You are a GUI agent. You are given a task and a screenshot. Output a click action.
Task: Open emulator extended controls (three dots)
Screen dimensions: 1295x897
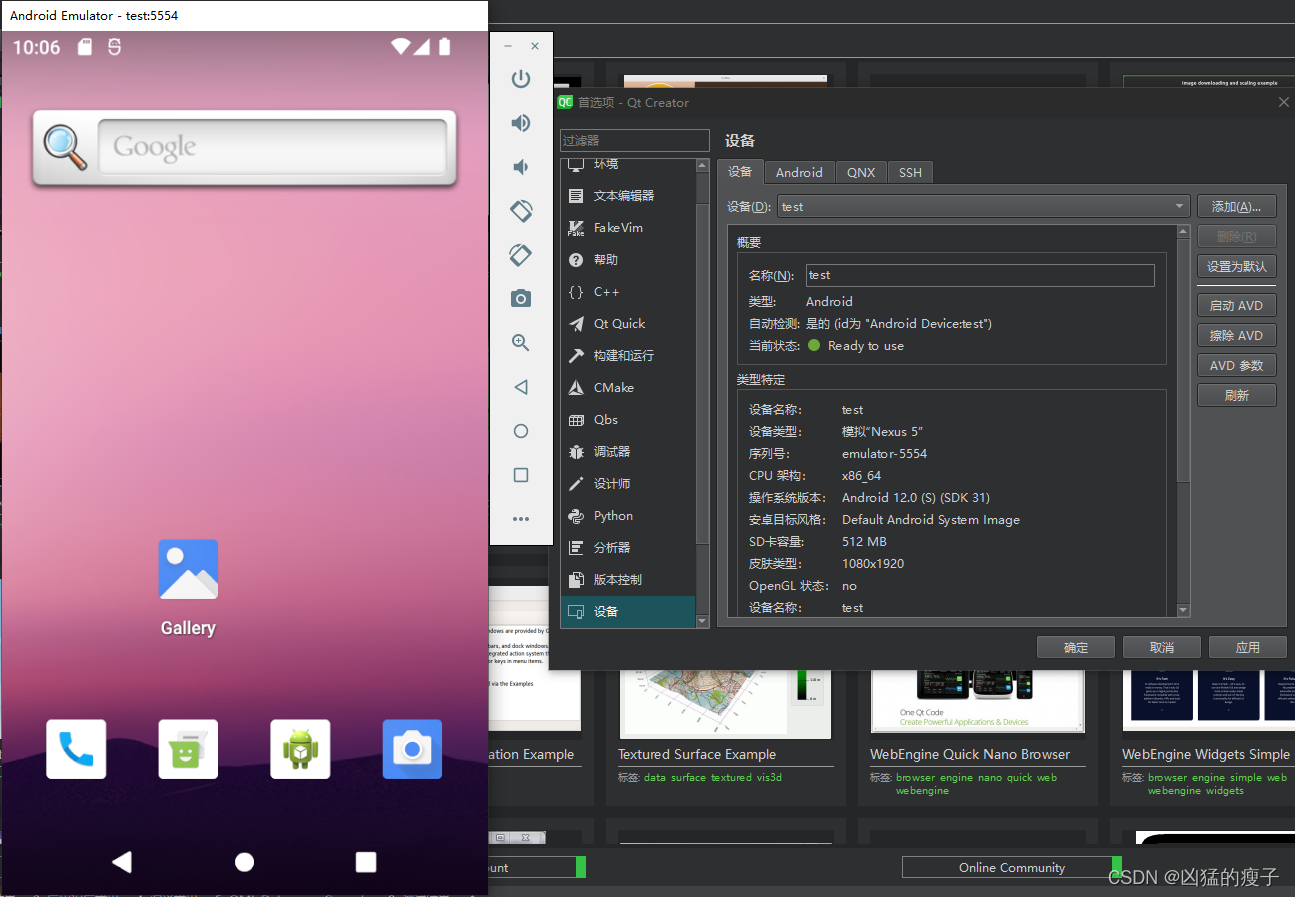tap(521, 519)
